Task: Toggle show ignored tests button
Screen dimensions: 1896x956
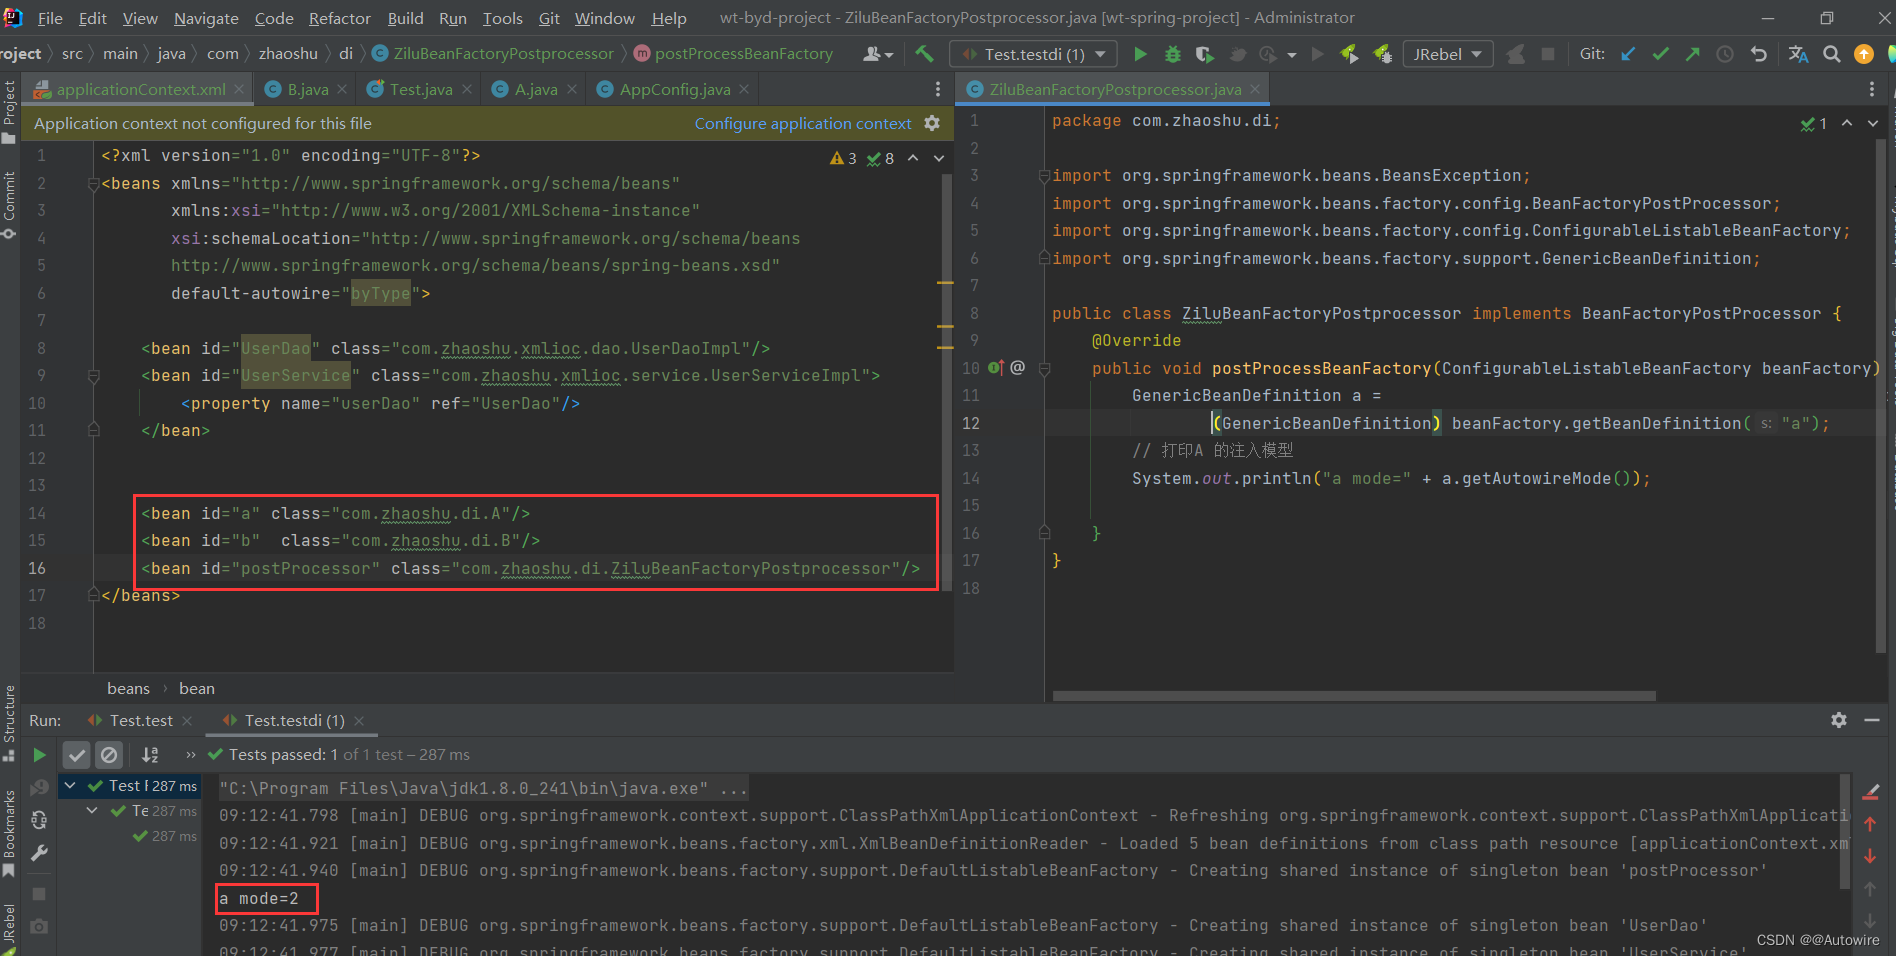Action: (x=109, y=755)
